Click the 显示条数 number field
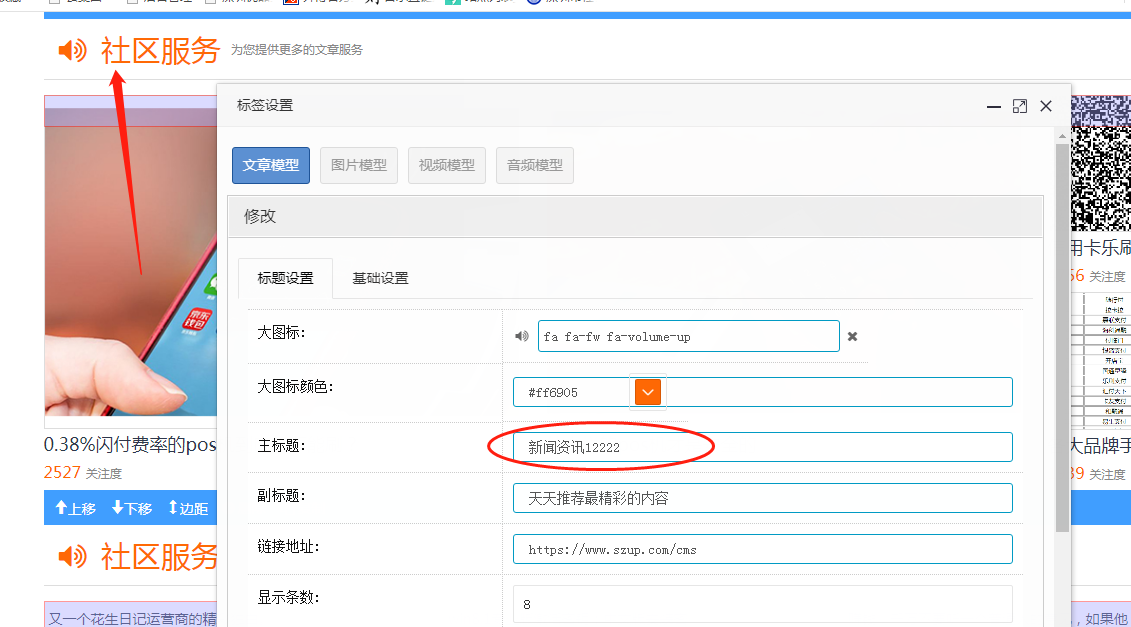The height and width of the screenshot is (627, 1131). coord(762,604)
